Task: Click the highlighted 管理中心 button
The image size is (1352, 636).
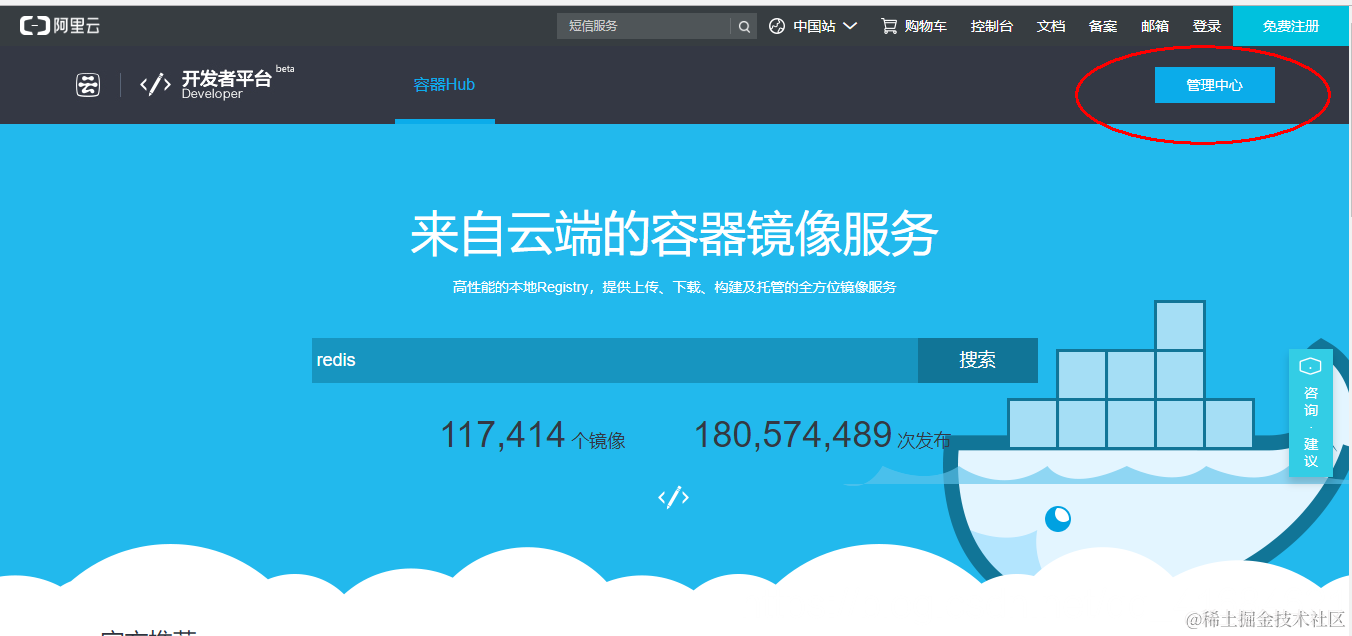Action: coord(1214,85)
